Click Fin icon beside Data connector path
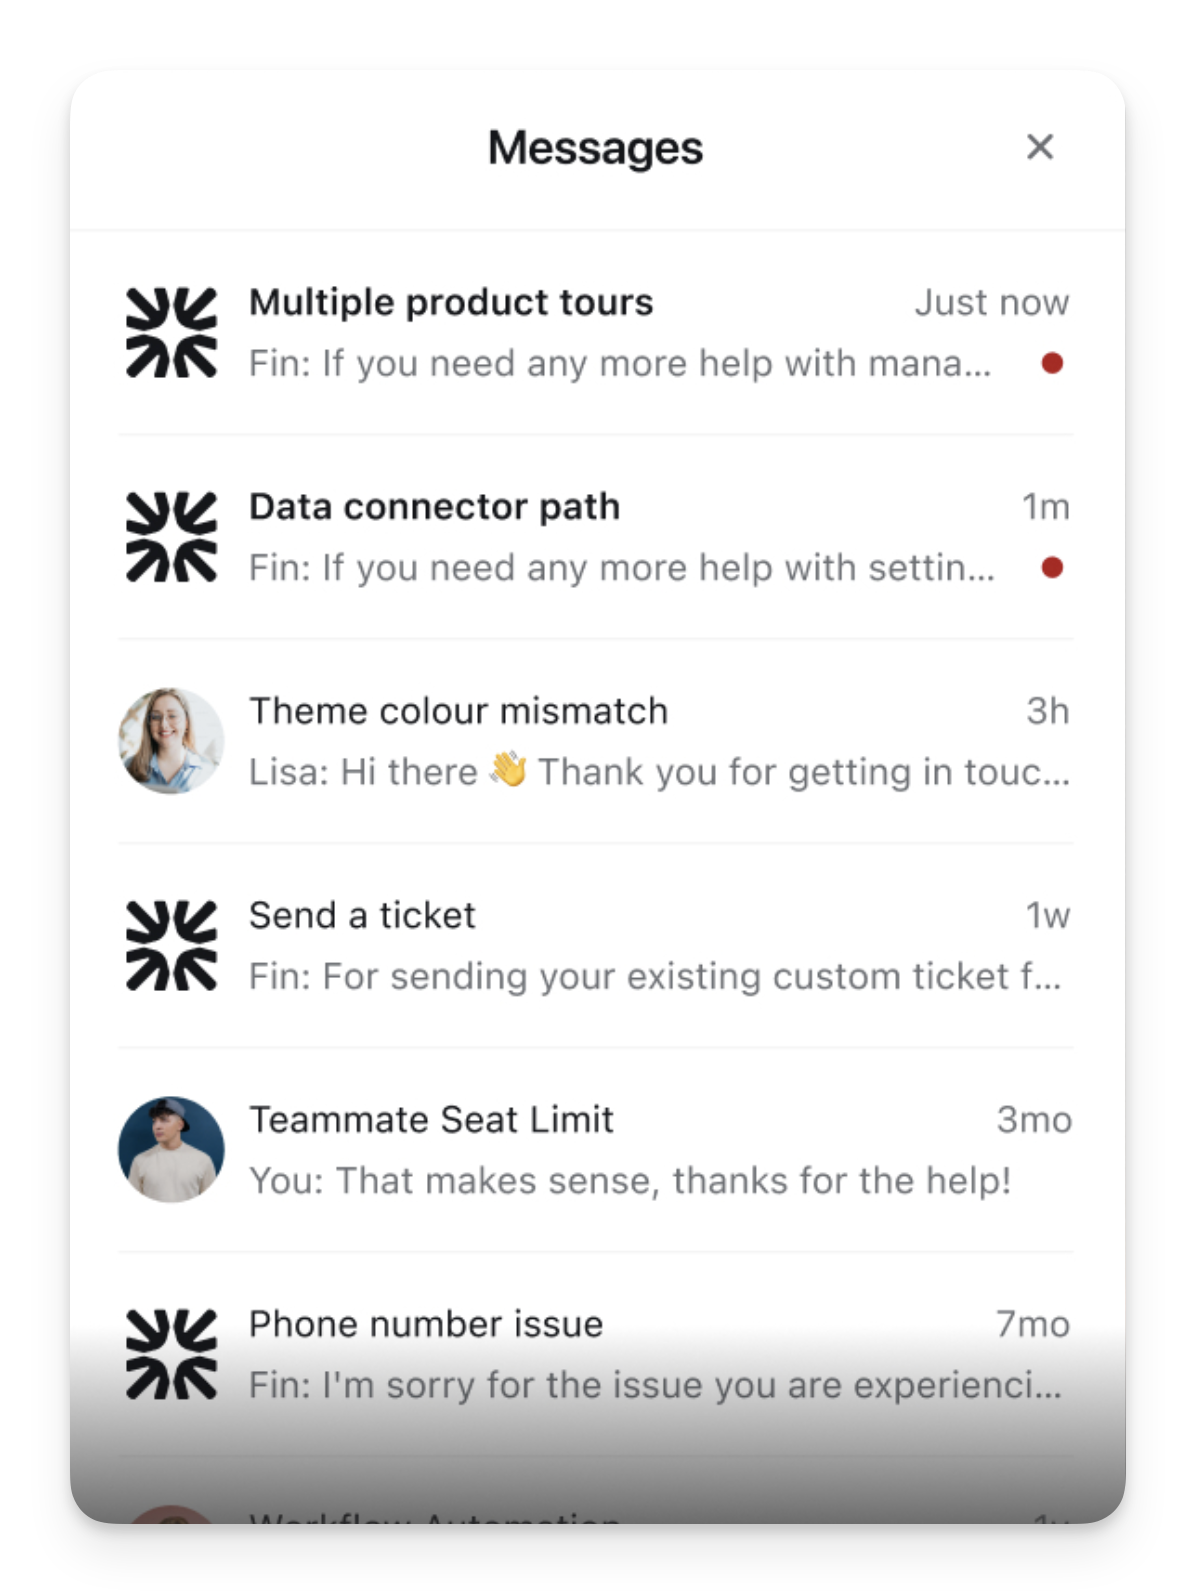This screenshot has width=1196, height=1594. coord(171,537)
